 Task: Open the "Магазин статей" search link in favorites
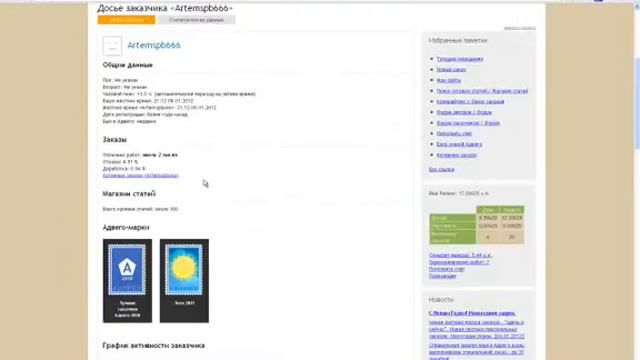pos(482,91)
